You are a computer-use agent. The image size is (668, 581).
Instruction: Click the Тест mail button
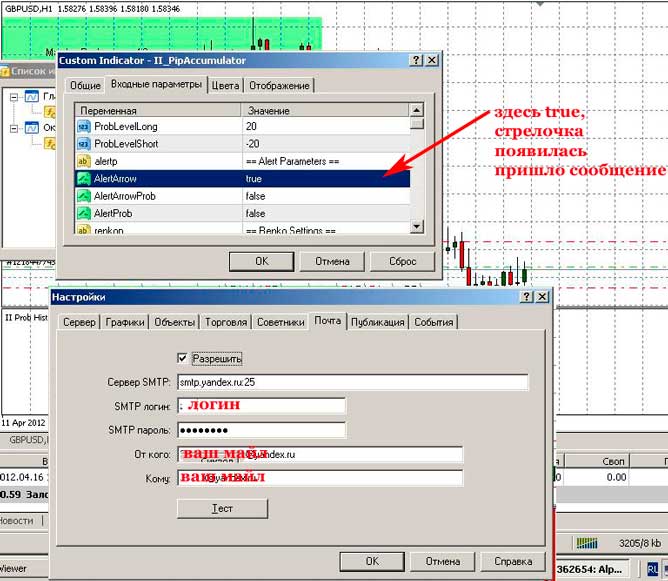(222, 508)
